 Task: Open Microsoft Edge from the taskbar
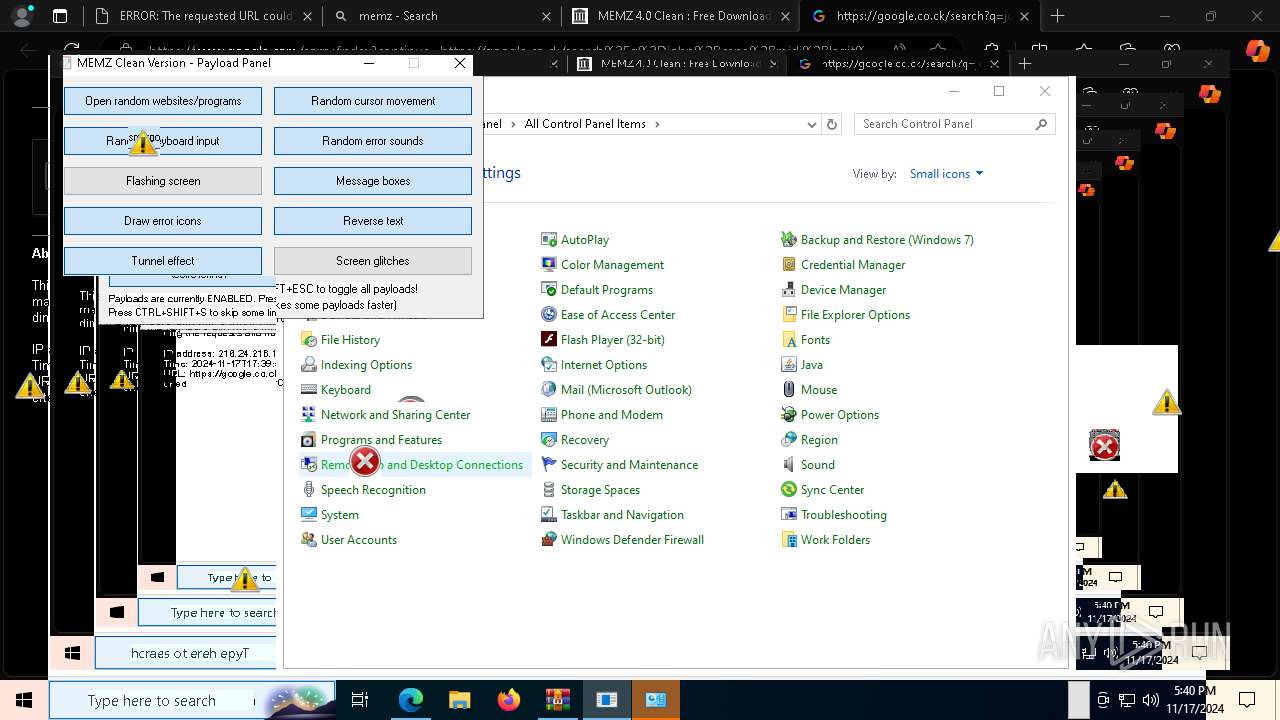point(411,700)
